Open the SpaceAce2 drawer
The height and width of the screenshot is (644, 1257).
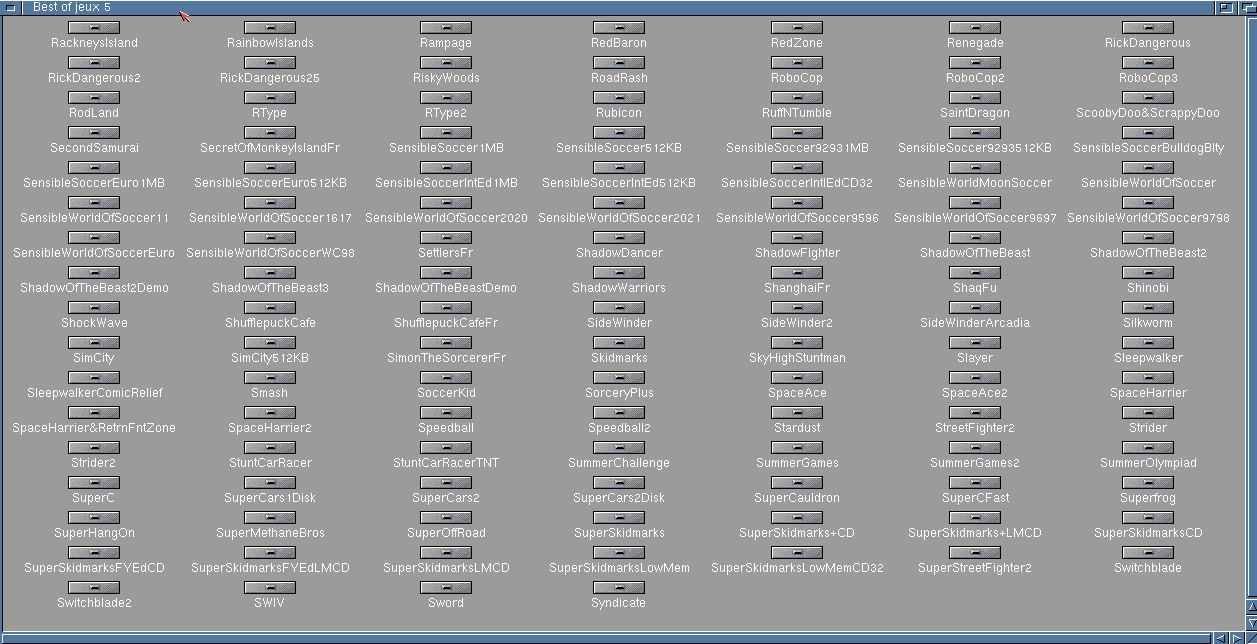click(x=974, y=378)
